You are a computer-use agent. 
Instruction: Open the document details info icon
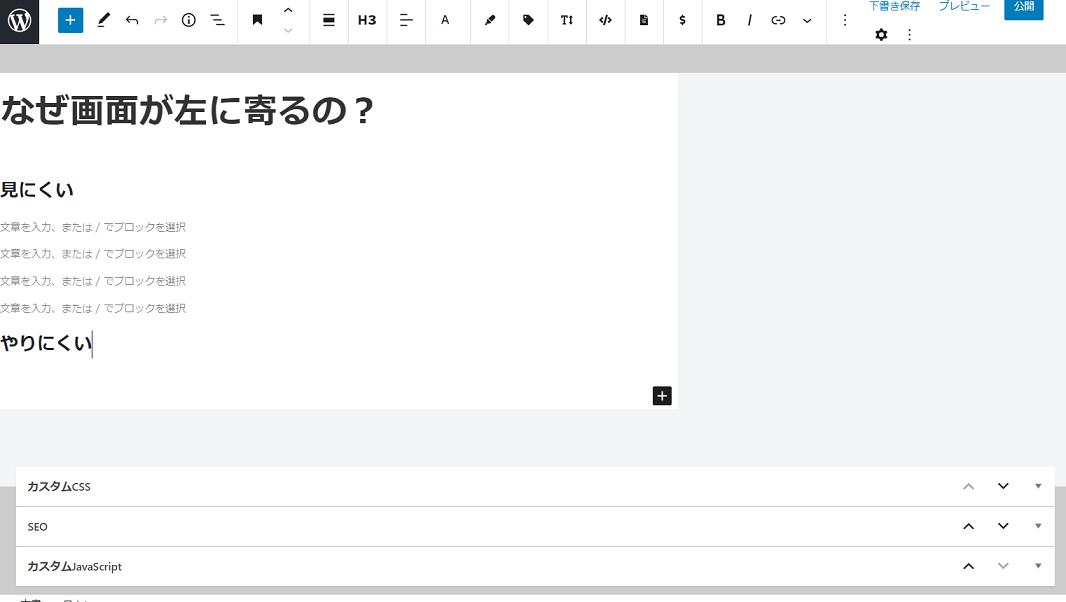click(x=189, y=20)
